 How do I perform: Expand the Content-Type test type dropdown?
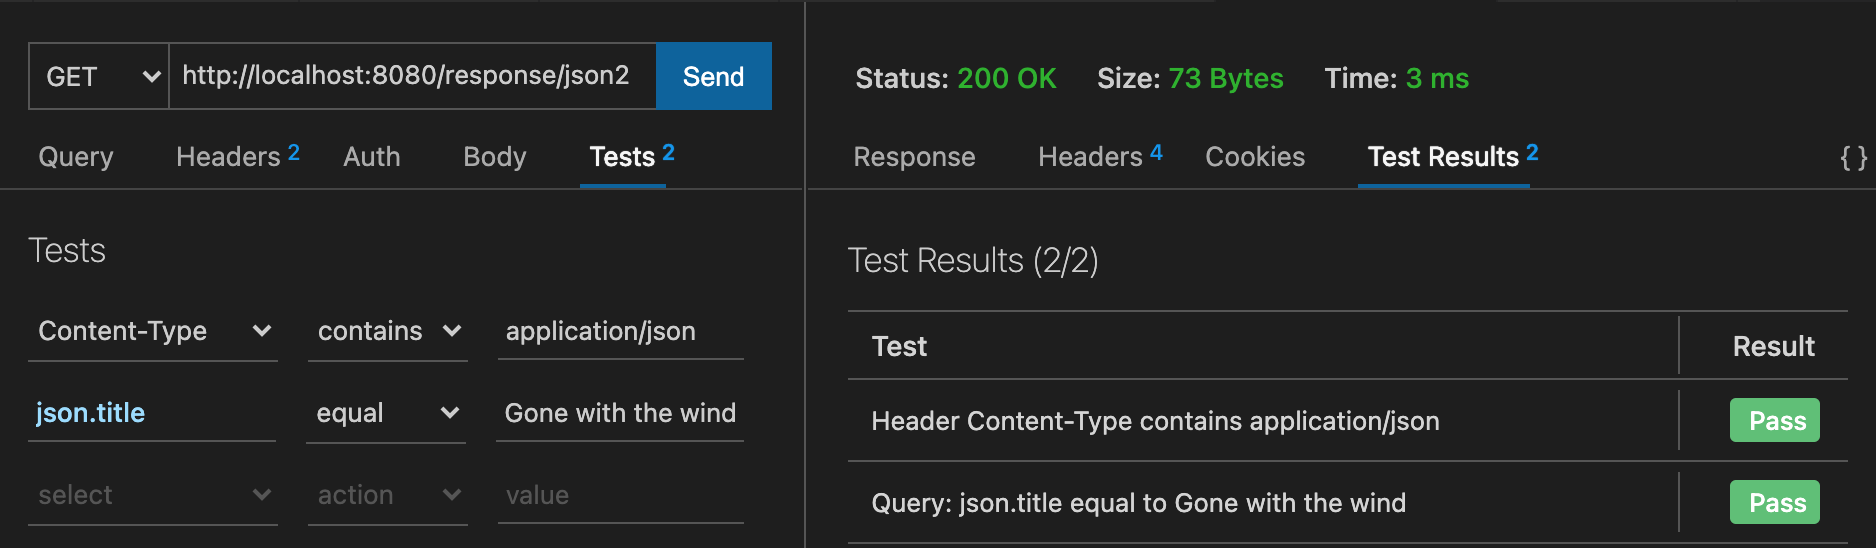153,331
